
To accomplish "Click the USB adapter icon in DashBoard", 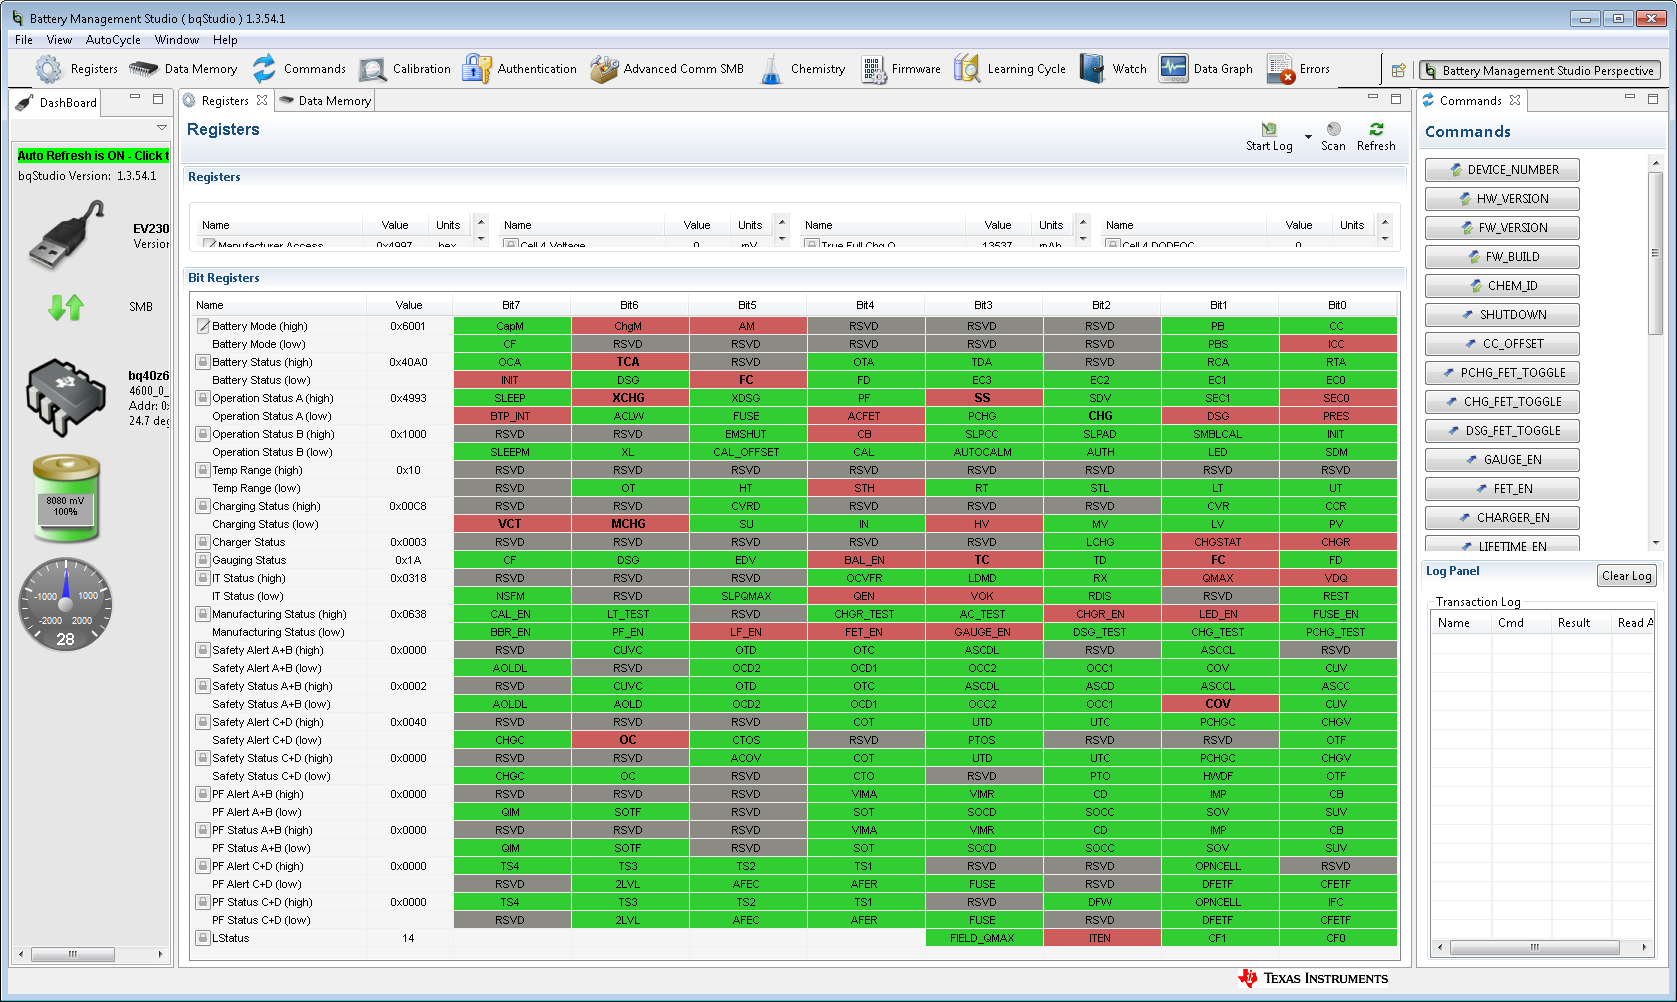I will coord(67,235).
